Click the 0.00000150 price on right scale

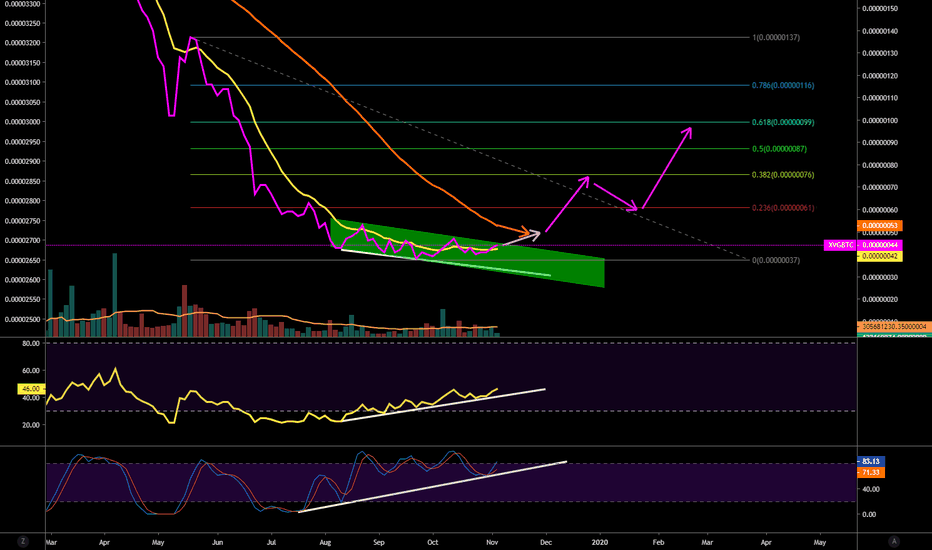tap(880, 9)
